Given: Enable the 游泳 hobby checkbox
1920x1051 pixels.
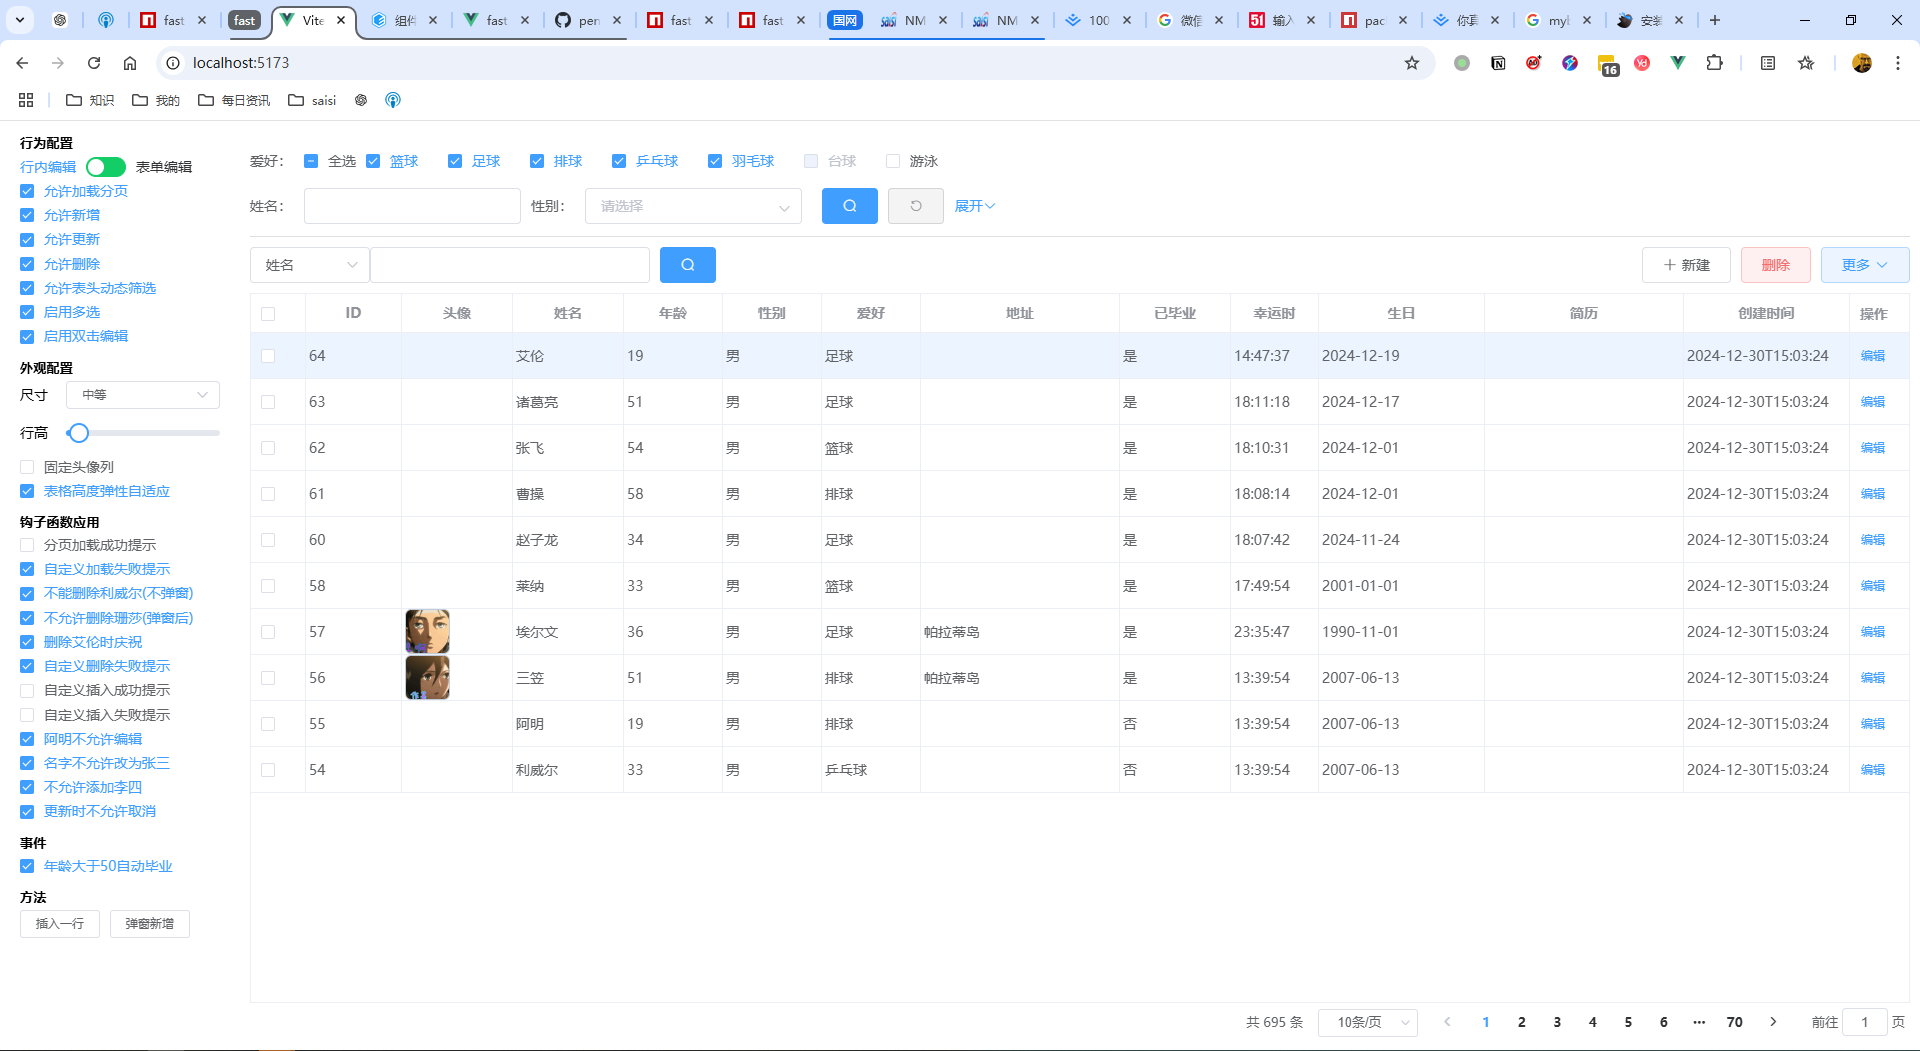Looking at the screenshot, I should 893,162.
